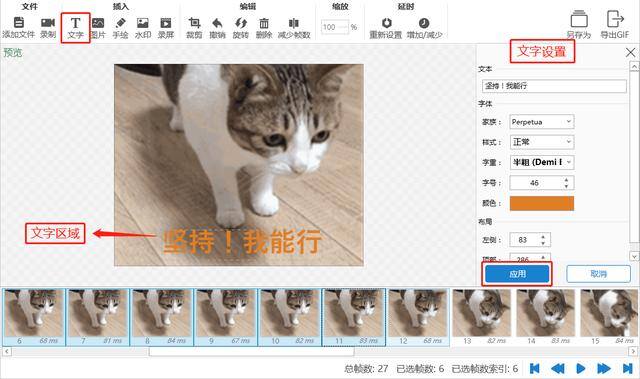Click the orange 颜色 color swatch
This screenshot has height=379, width=640.
(x=542, y=203)
